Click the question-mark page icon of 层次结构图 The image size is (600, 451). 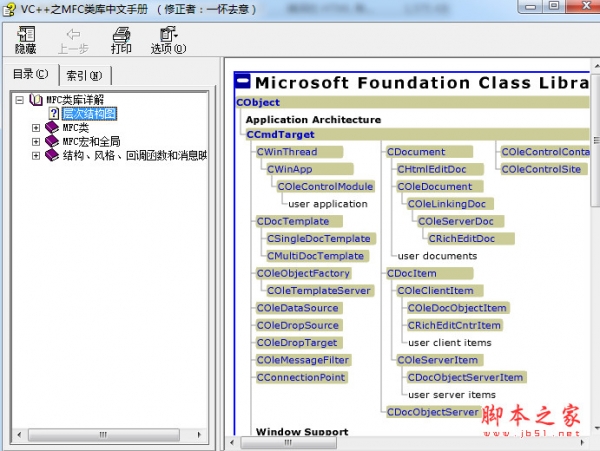[x=54, y=114]
